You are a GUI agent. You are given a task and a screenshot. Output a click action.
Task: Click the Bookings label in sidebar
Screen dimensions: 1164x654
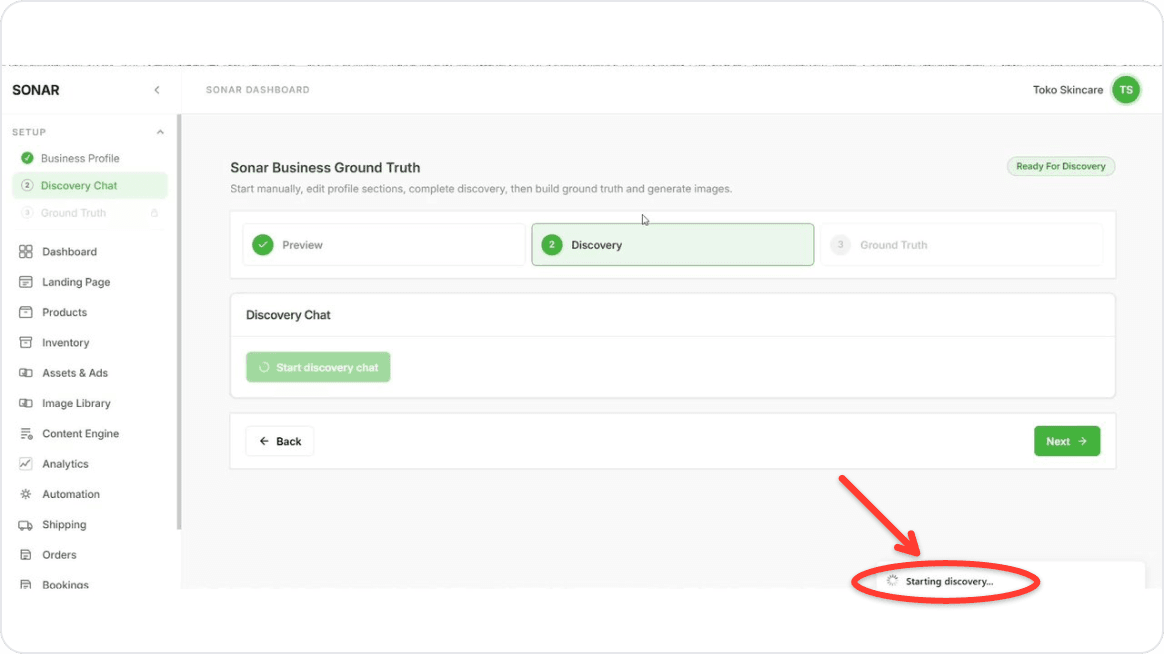(65, 585)
